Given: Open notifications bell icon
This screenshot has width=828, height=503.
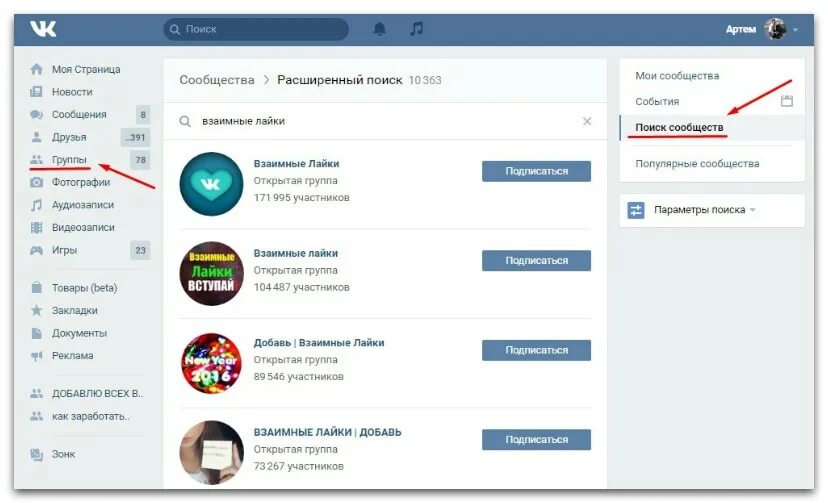Looking at the screenshot, I should click(379, 29).
